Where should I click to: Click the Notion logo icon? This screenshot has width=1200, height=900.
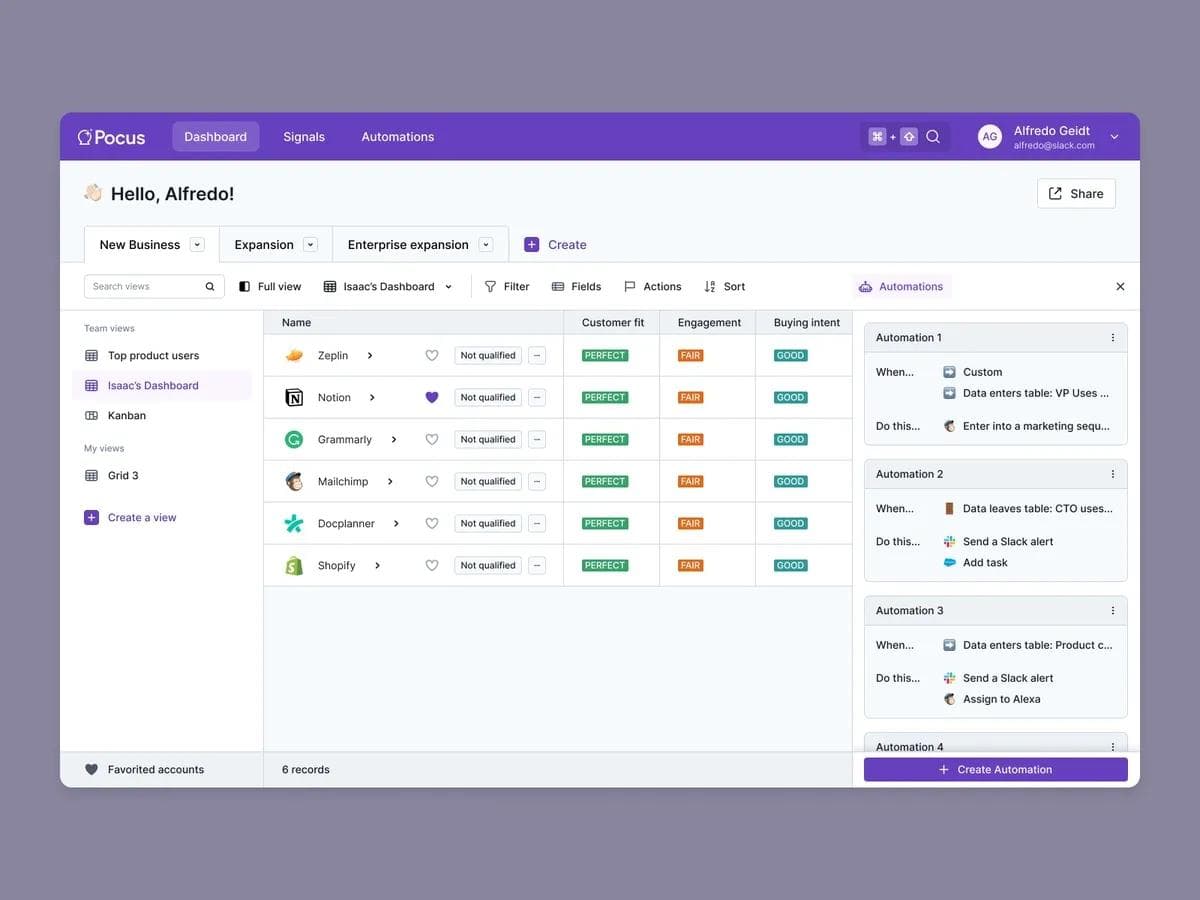294,398
